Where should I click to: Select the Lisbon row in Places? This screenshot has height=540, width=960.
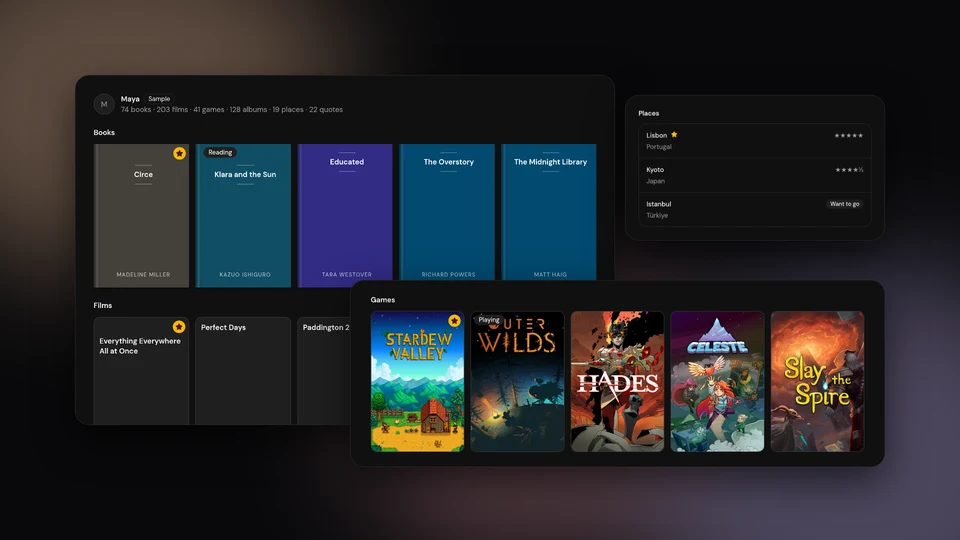click(x=754, y=141)
